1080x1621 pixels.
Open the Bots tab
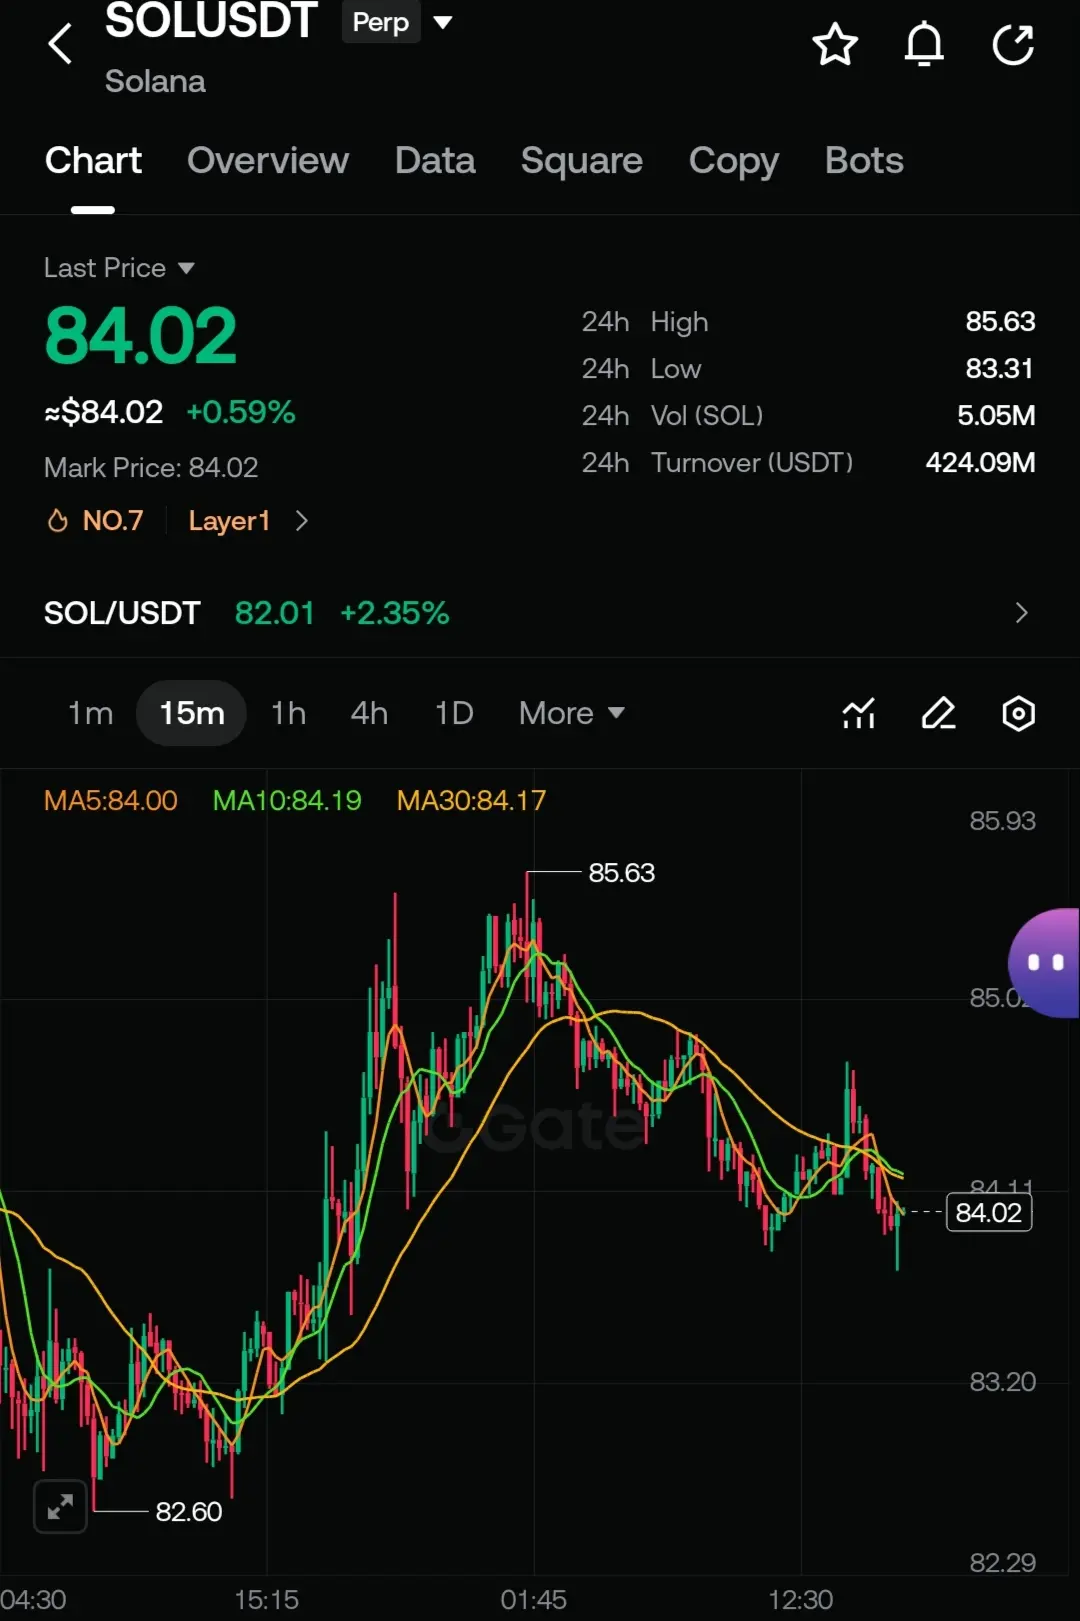(864, 161)
